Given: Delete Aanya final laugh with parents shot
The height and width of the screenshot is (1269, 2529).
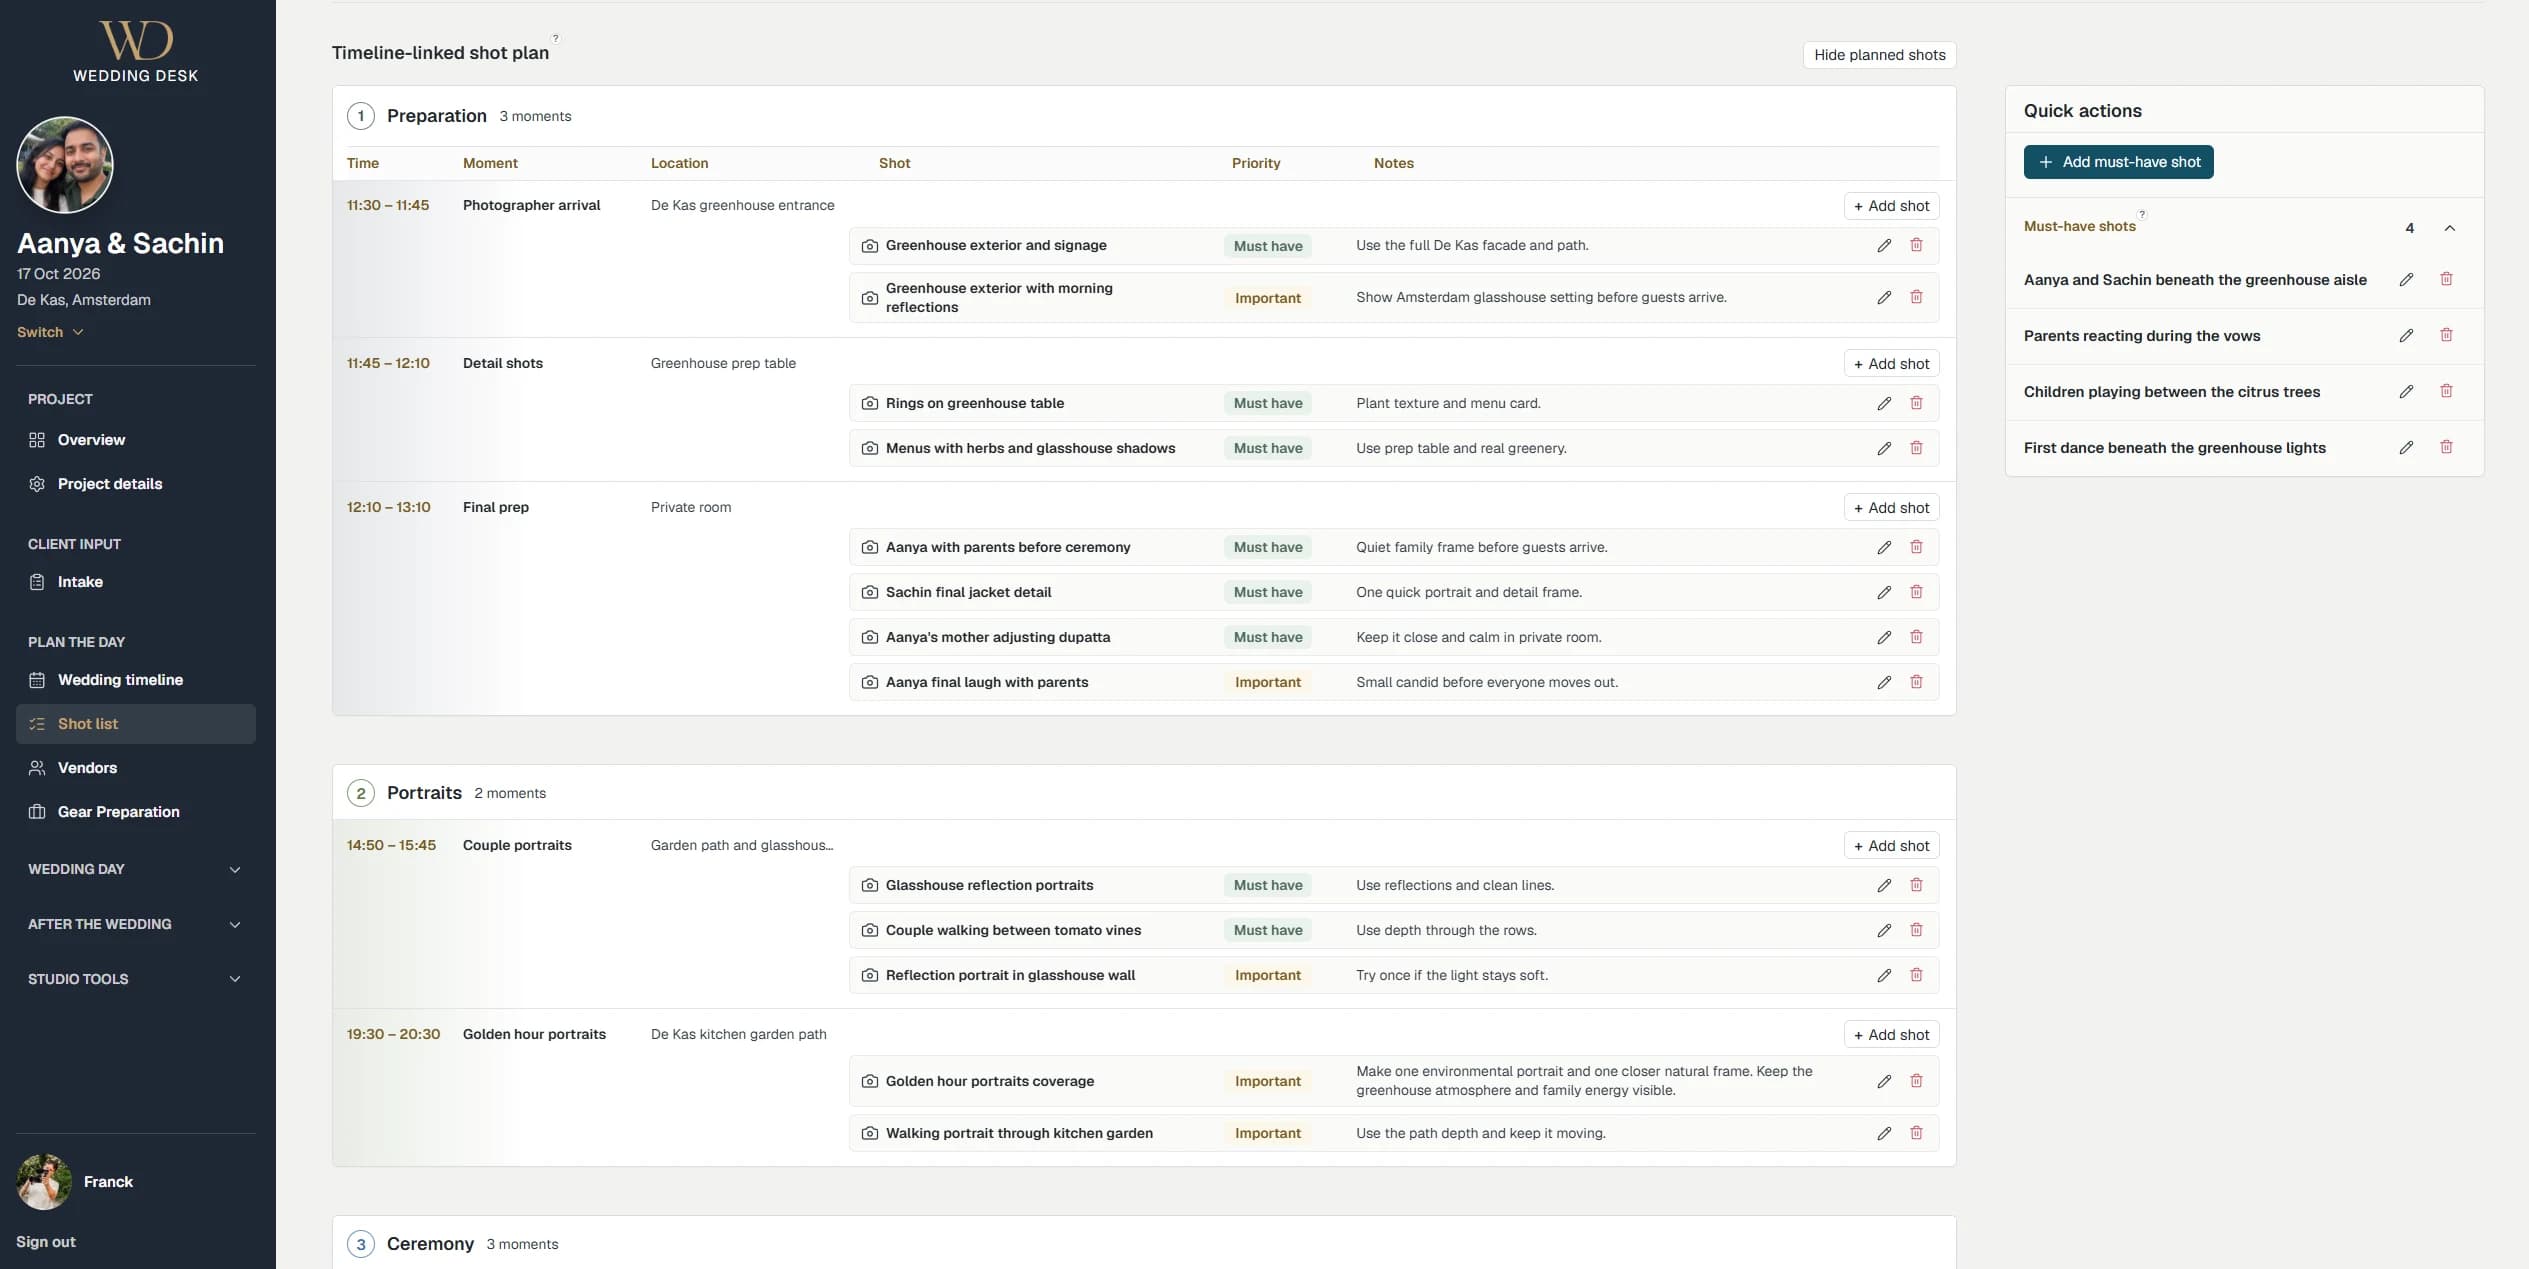Looking at the screenshot, I should pyautogui.click(x=1916, y=682).
